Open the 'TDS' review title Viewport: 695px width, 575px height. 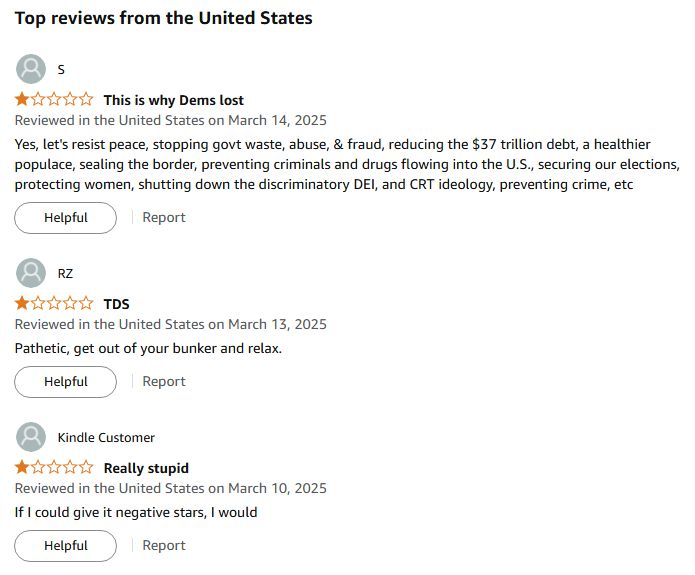coord(117,304)
